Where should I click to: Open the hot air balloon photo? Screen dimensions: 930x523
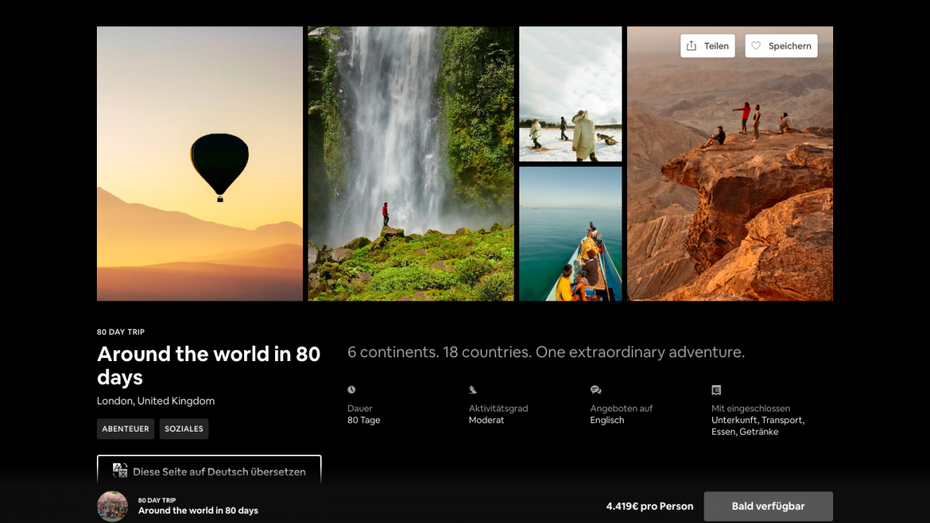pyautogui.click(x=200, y=163)
